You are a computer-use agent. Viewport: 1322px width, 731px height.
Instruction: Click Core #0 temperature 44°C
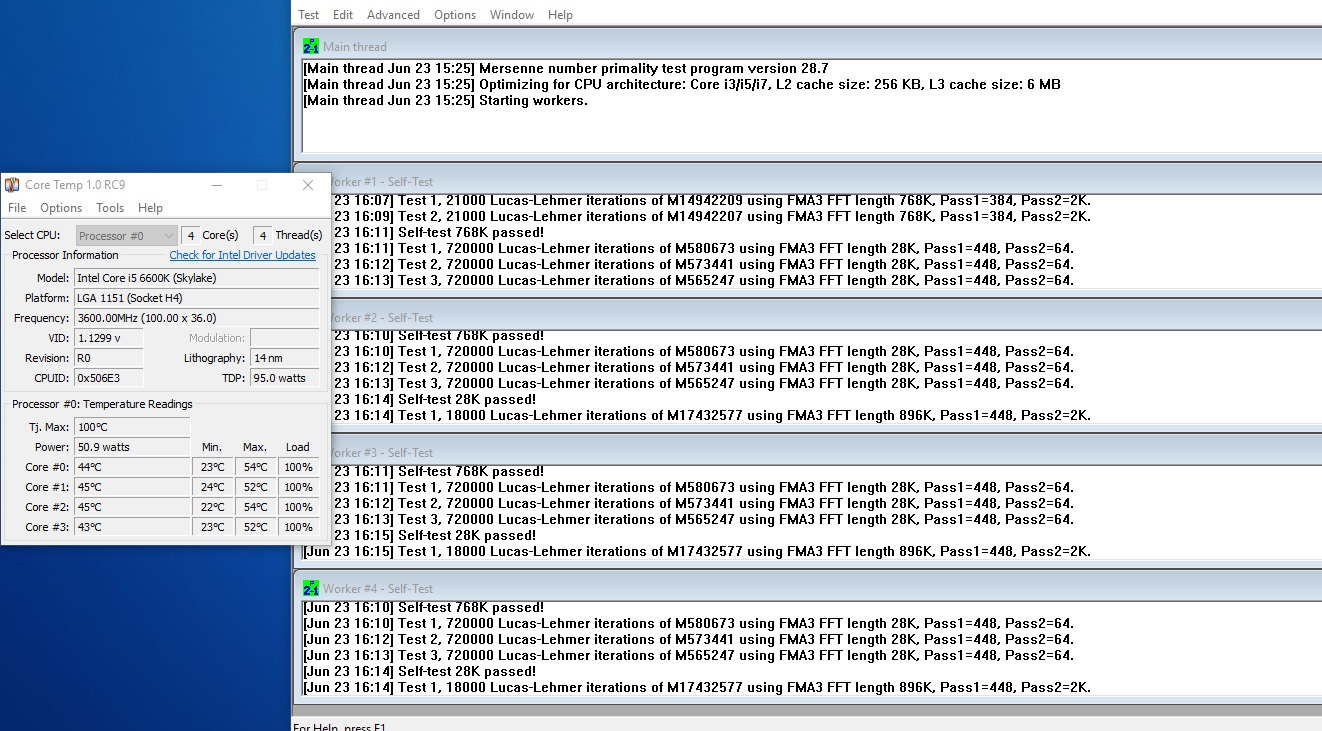(x=132, y=467)
